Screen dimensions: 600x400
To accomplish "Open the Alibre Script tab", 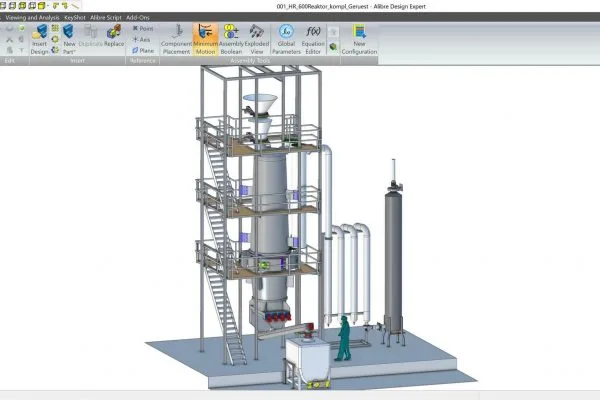I will coord(106,17).
